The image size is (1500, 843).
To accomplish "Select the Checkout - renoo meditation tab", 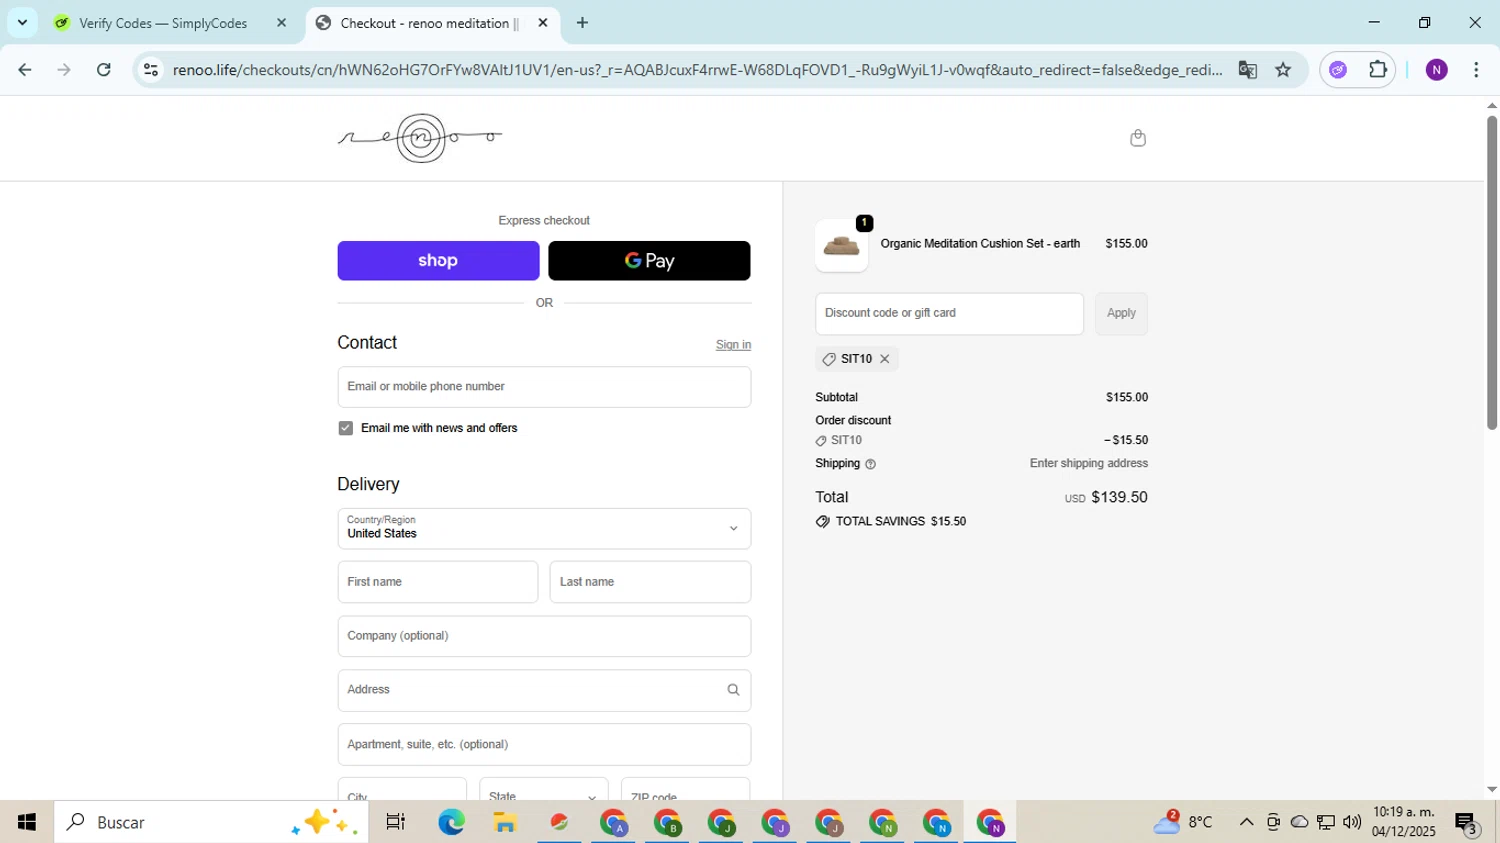I will point(432,23).
